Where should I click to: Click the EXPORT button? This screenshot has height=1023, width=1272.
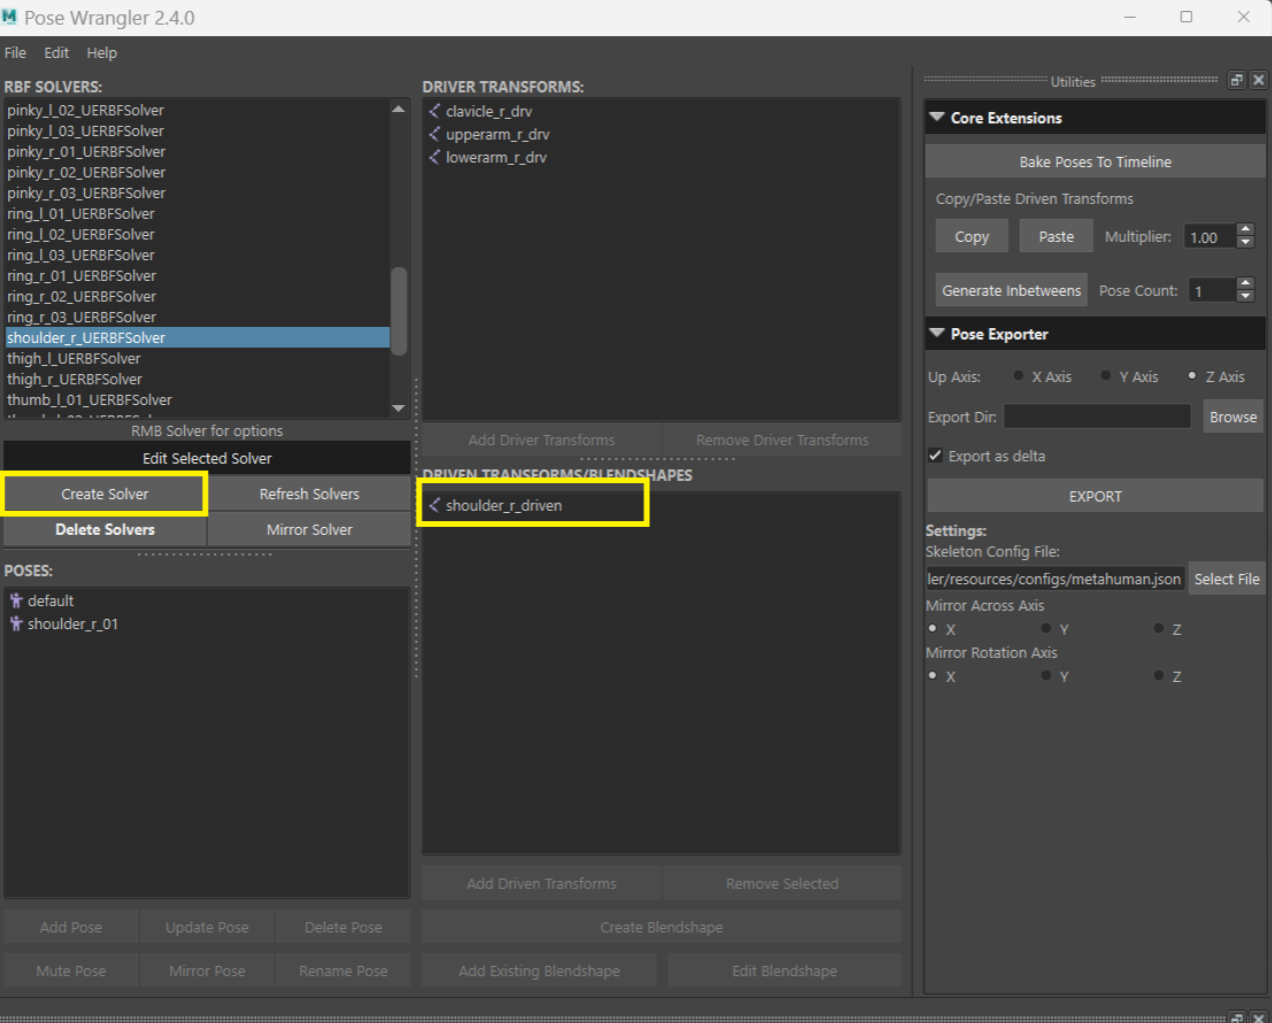click(1095, 496)
